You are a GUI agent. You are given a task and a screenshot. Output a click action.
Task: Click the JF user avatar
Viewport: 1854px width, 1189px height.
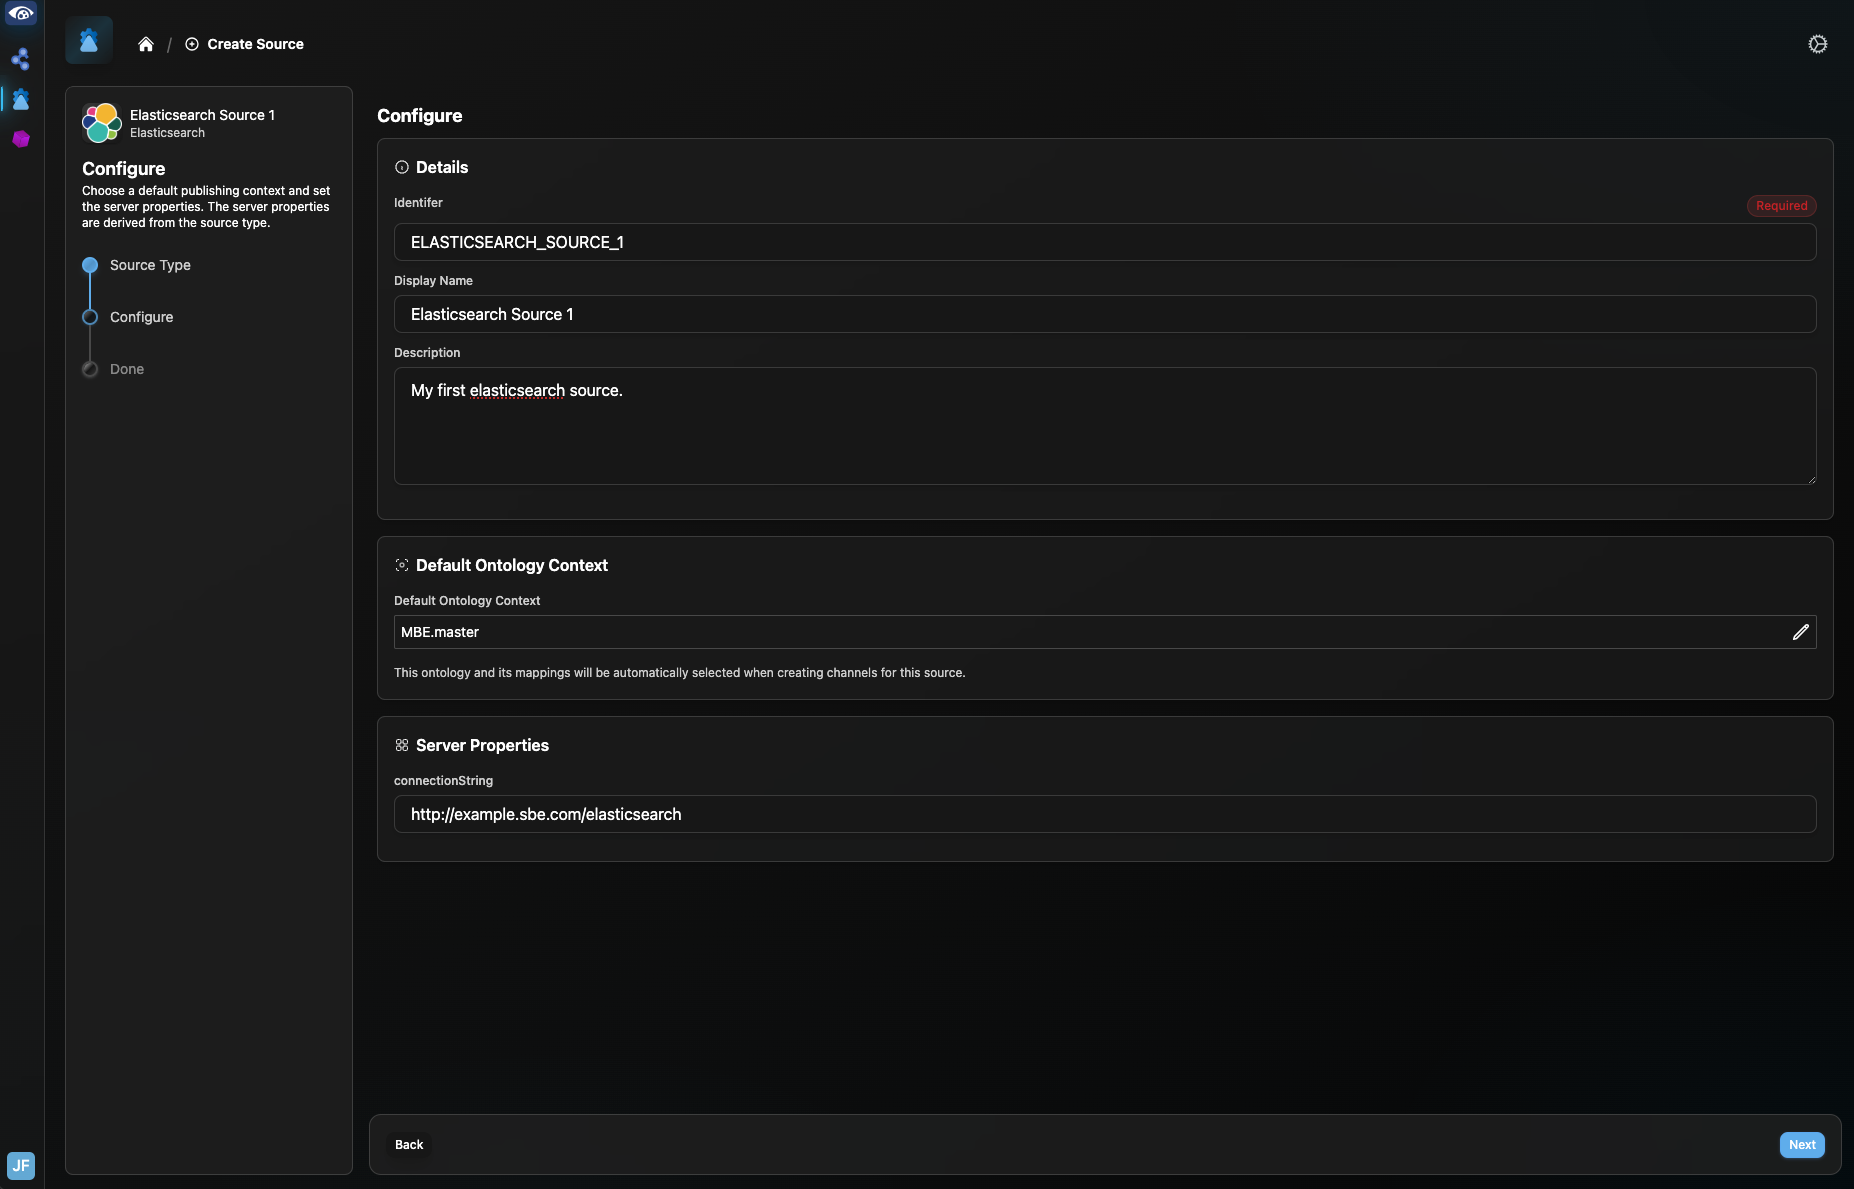21,1165
